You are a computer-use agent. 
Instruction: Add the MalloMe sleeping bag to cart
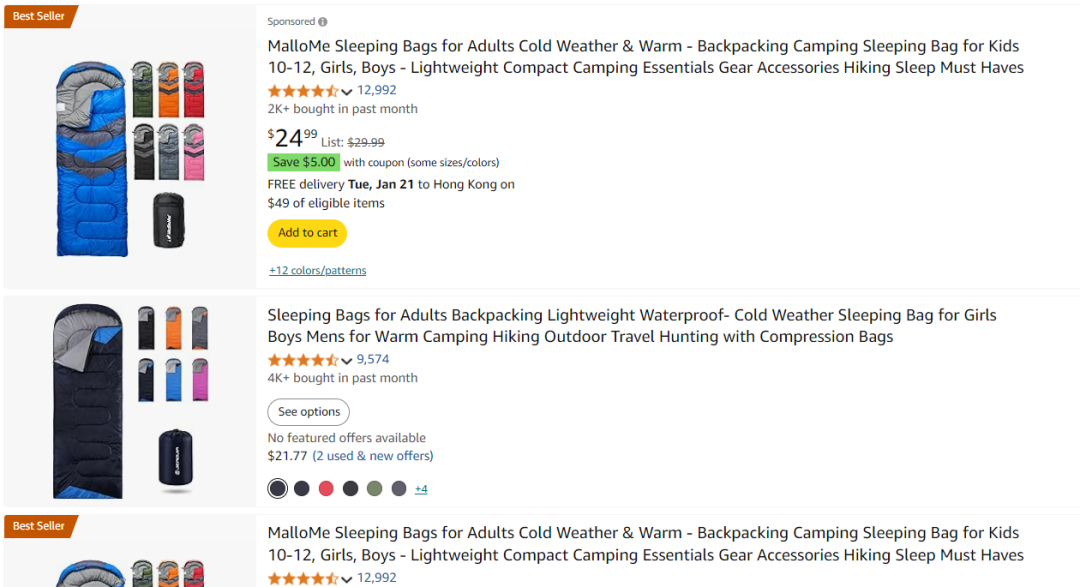(307, 233)
